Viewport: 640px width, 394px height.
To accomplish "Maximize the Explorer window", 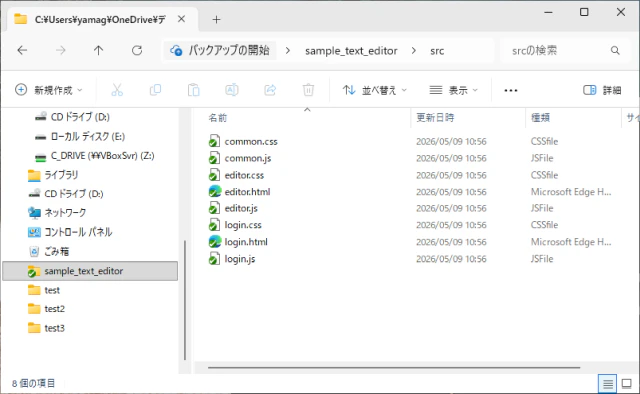I will point(584,12).
